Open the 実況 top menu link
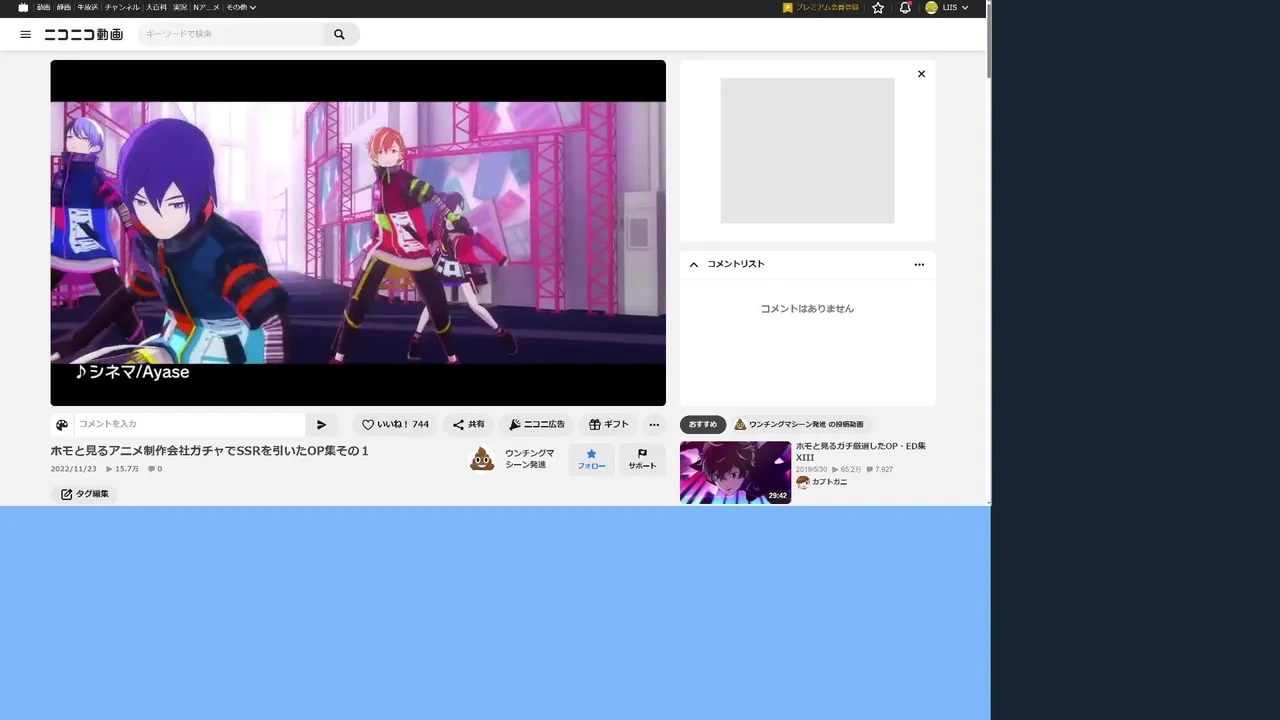This screenshot has width=1280, height=720. (180, 7)
